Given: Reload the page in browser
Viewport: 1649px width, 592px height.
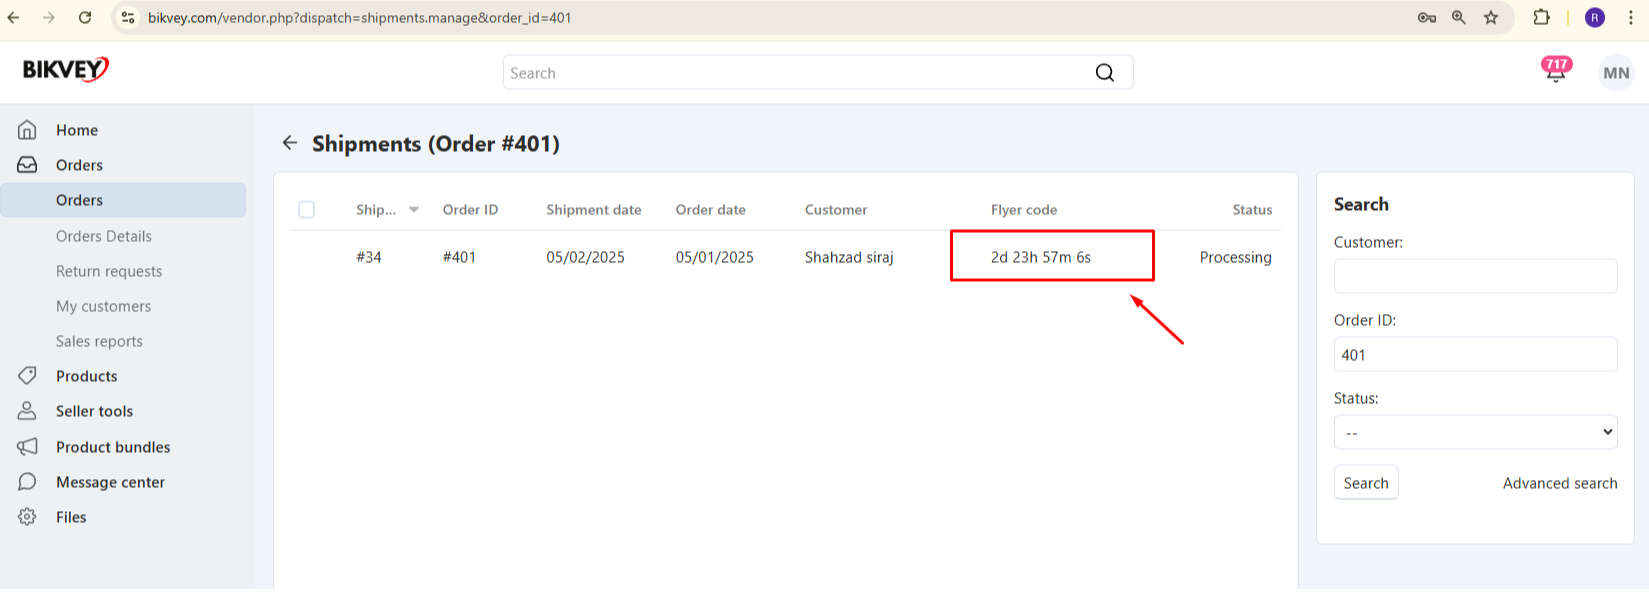Looking at the screenshot, I should (x=85, y=17).
